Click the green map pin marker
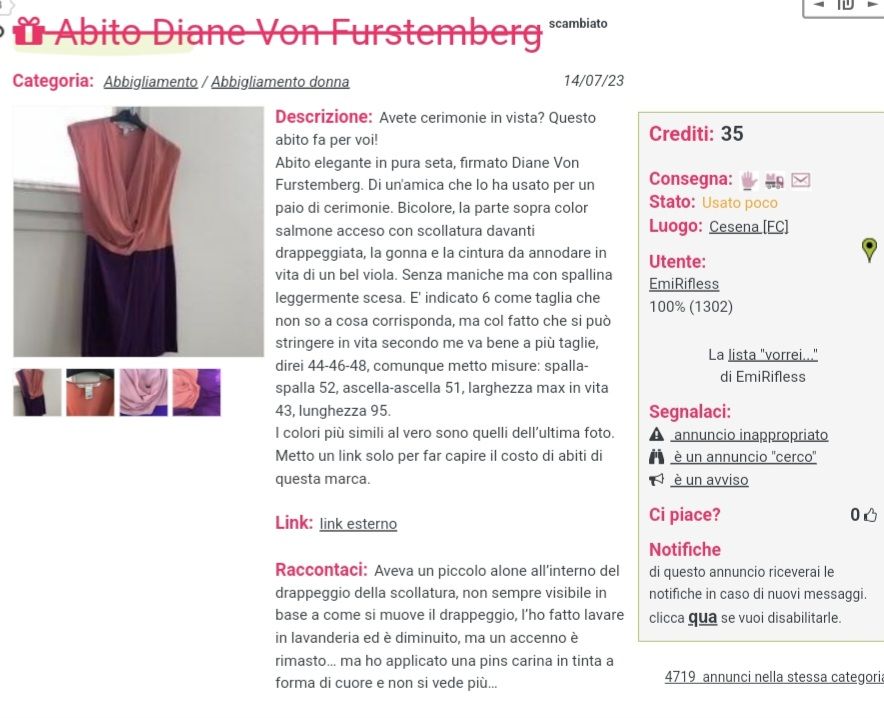This screenshot has width=884, height=718. point(869,249)
